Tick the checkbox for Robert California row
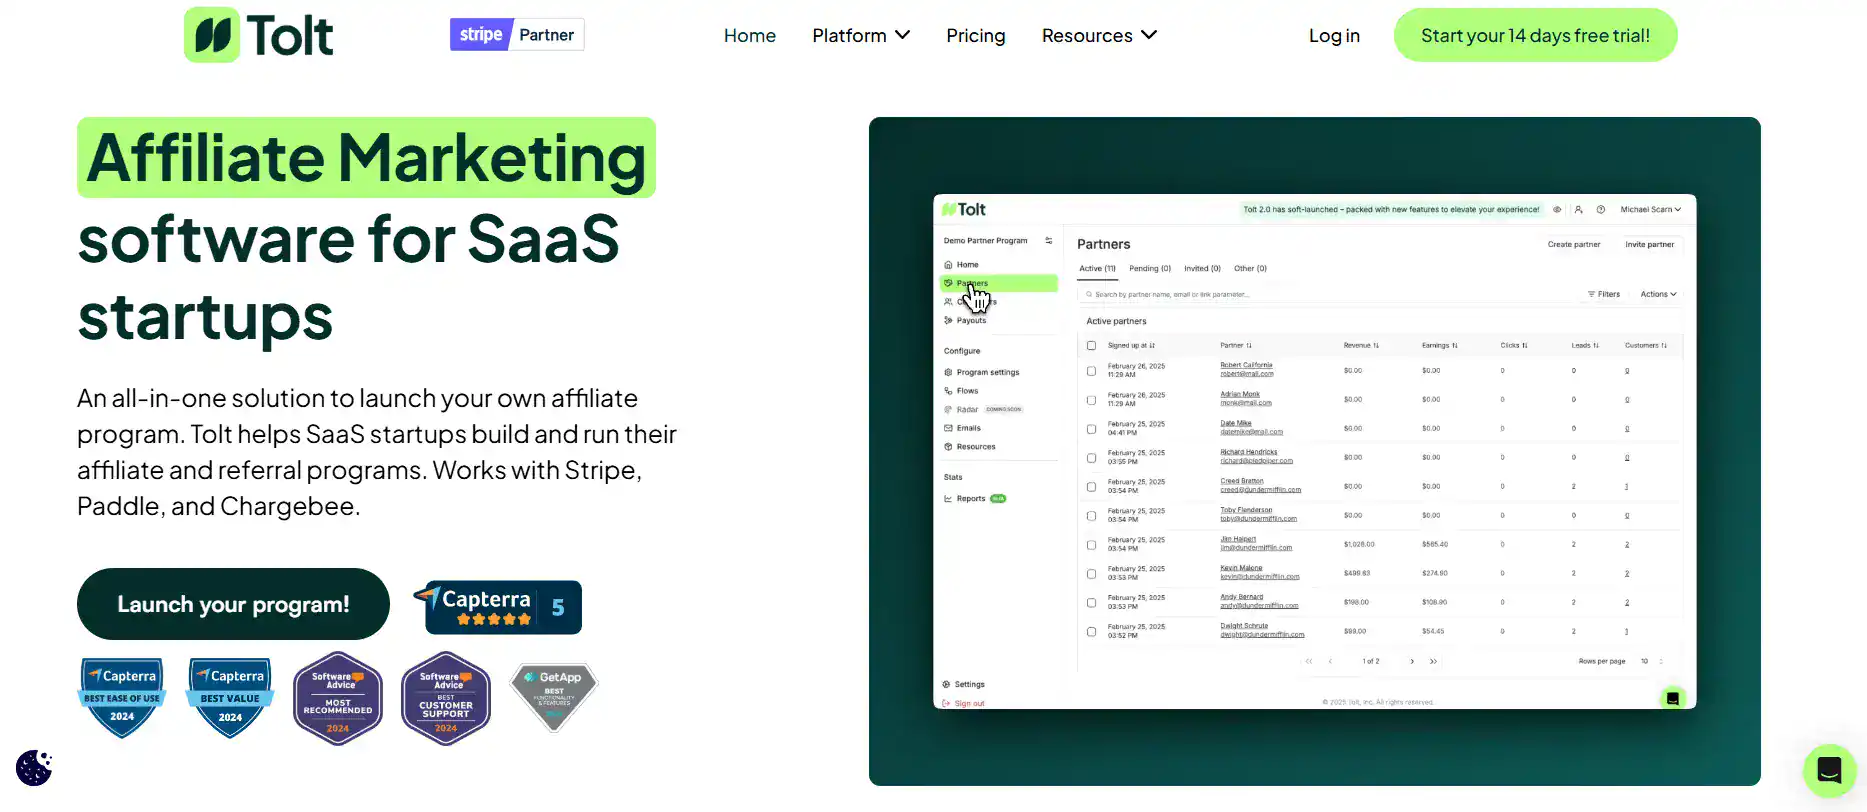The image size is (1867, 812). tap(1091, 371)
